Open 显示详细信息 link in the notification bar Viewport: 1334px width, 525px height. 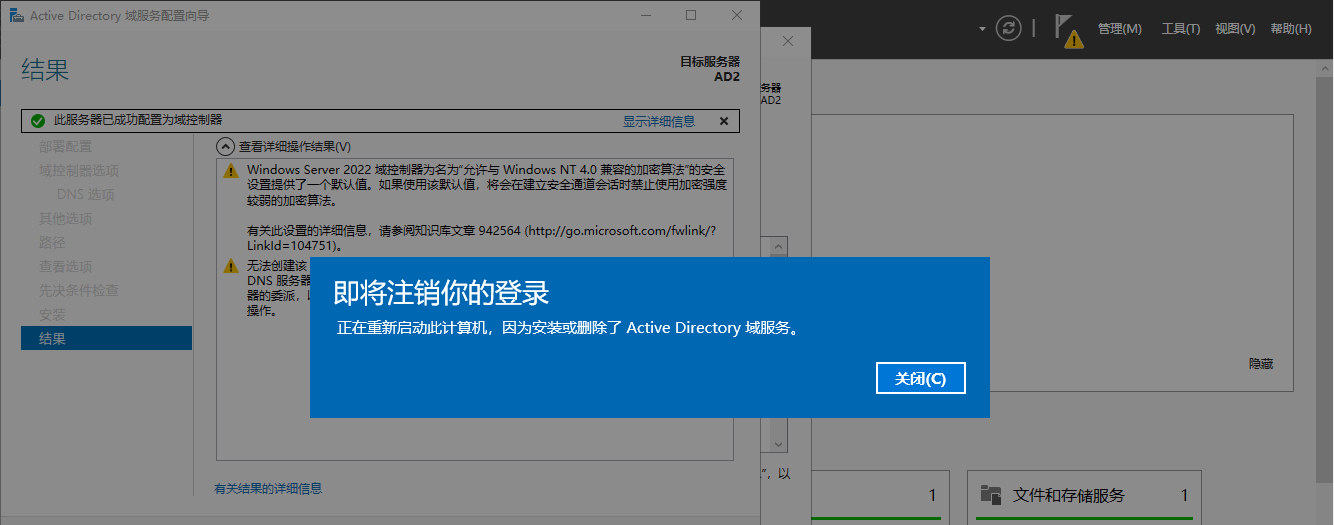(x=659, y=121)
